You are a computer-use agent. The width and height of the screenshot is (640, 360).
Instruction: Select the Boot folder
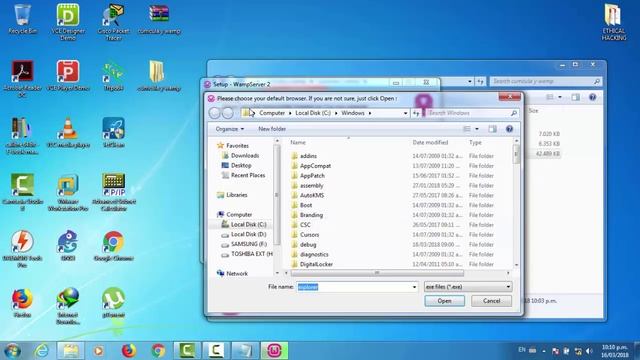pyautogui.click(x=306, y=205)
